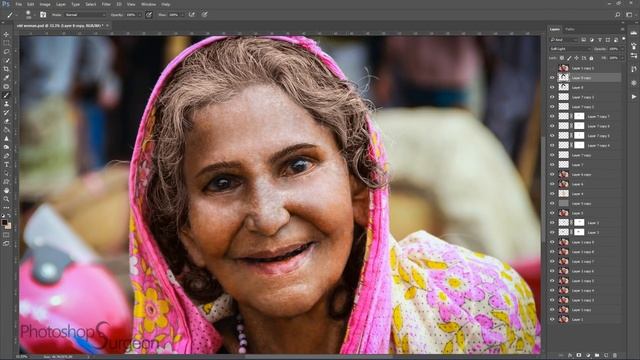The height and width of the screenshot is (360, 640).
Task: Swap foreground and background colors
Action: (9, 216)
